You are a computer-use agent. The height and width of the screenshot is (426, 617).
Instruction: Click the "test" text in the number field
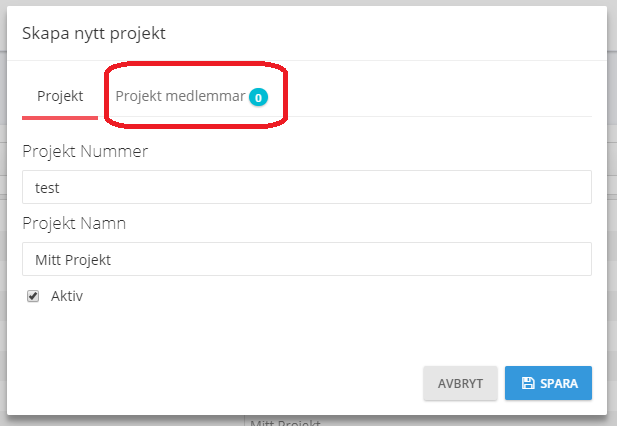click(49, 187)
